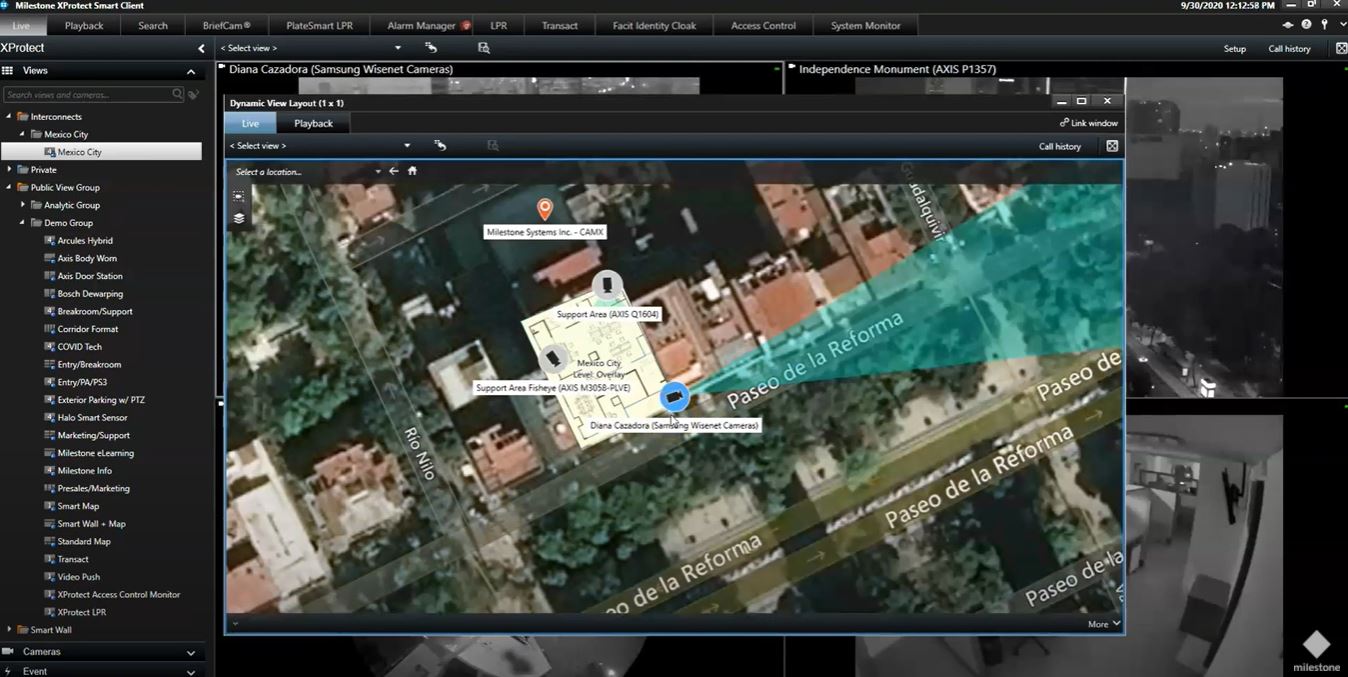
Task: Toggle the Link window option
Action: tap(1088, 122)
